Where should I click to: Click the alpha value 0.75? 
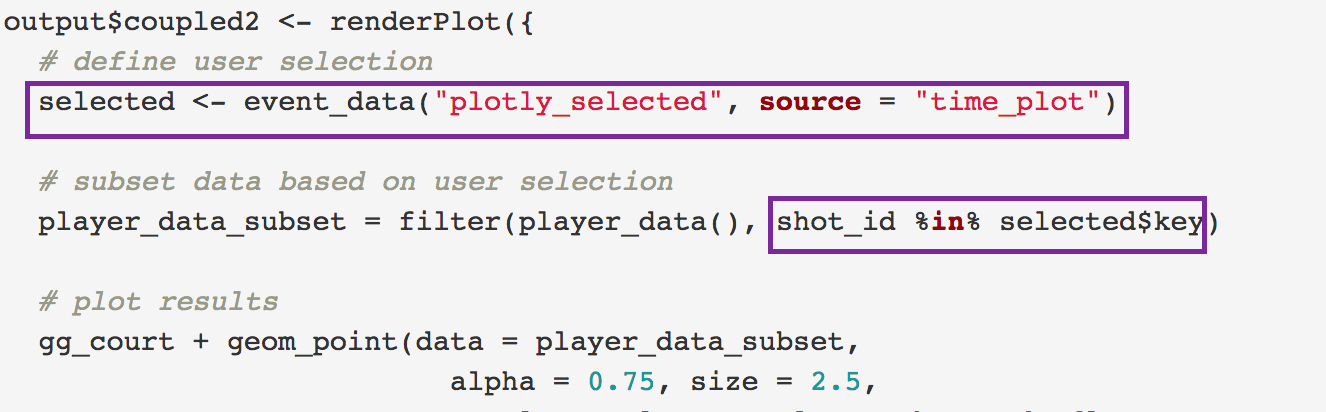click(x=621, y=382)
